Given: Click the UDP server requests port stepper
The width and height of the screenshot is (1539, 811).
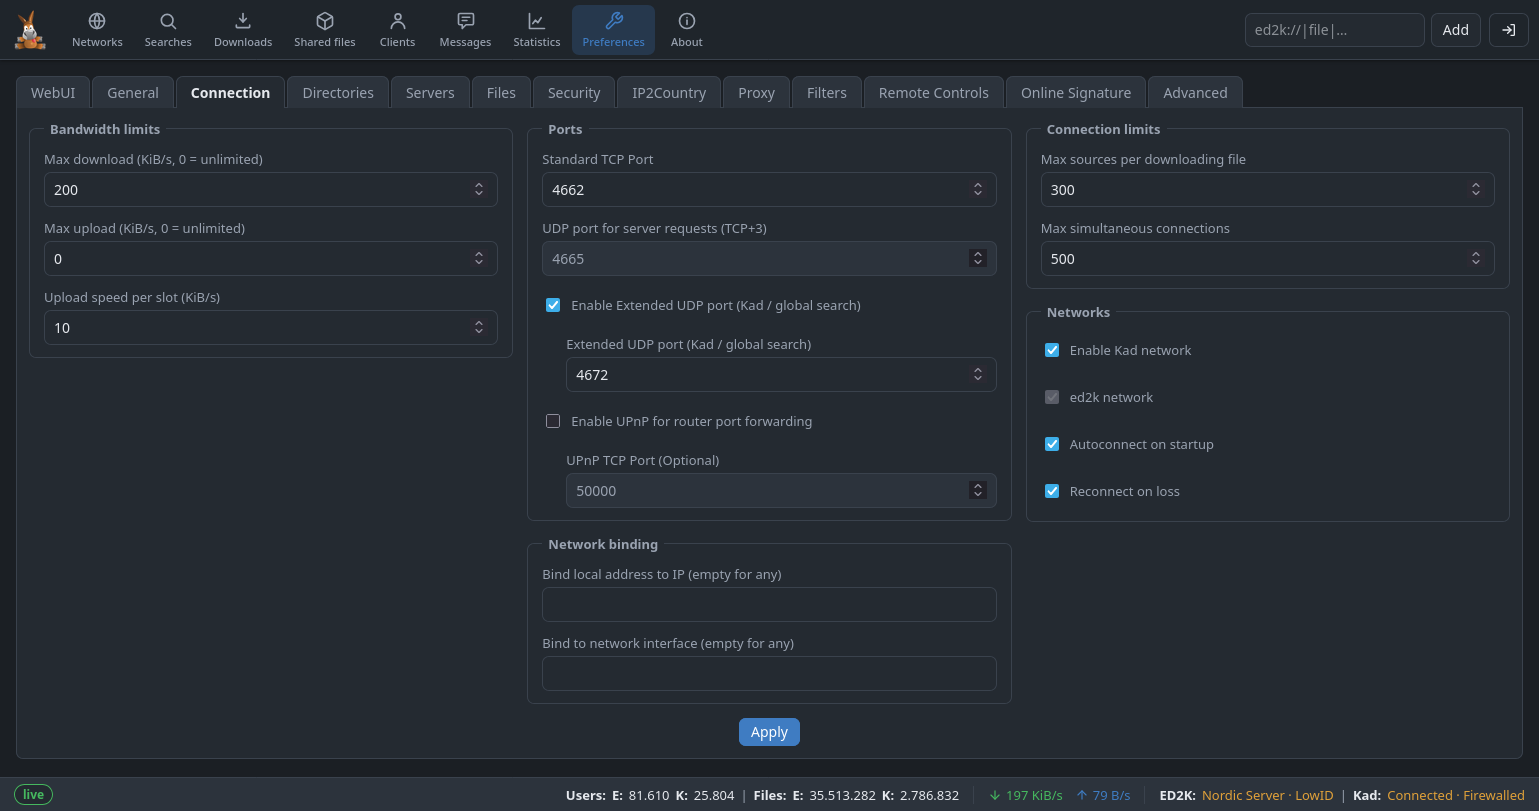Looking at the screenshot, I should tap(978, 258).
